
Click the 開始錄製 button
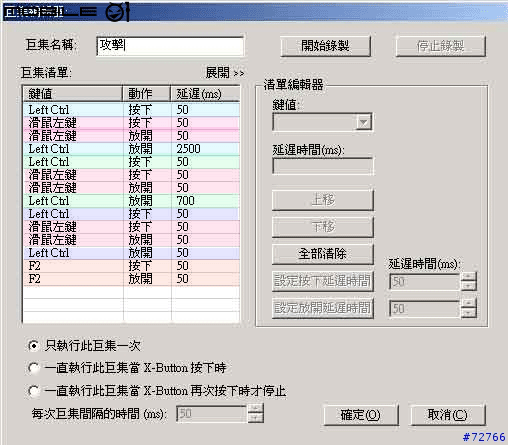[325, 46]
